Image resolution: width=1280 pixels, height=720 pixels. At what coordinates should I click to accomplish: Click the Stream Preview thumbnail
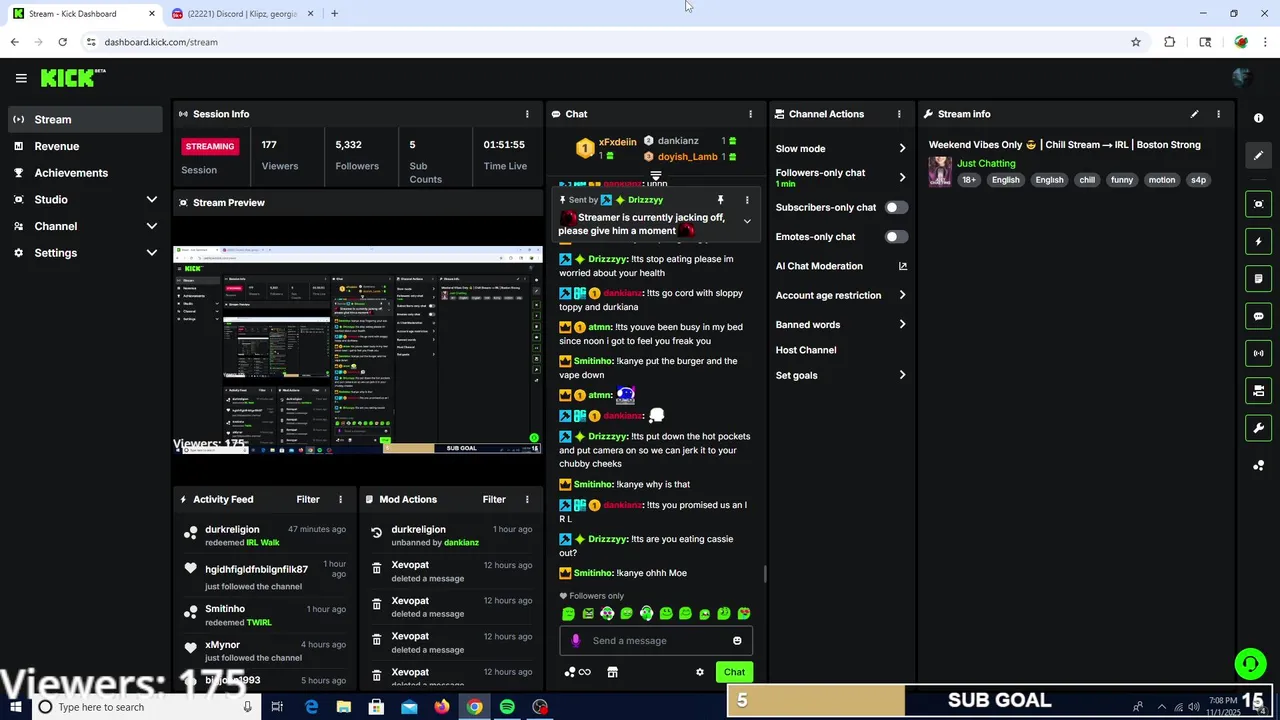pos(358,349)
